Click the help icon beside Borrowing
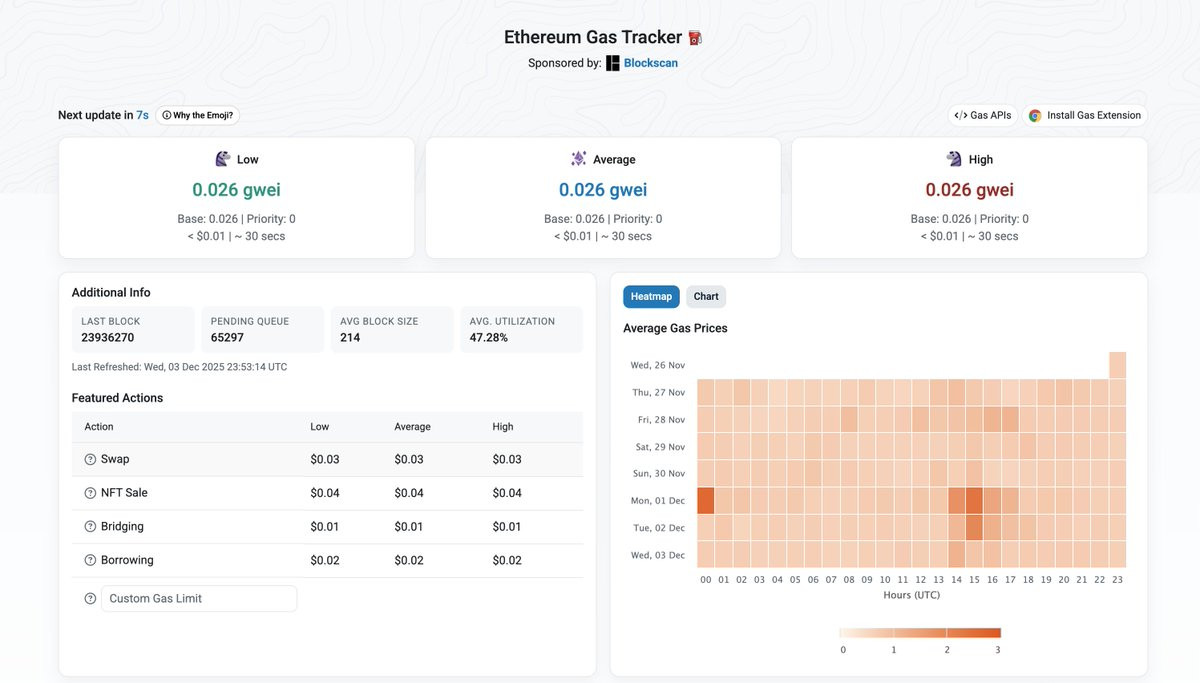The image size is (1200, 683). tap(91, 561)
